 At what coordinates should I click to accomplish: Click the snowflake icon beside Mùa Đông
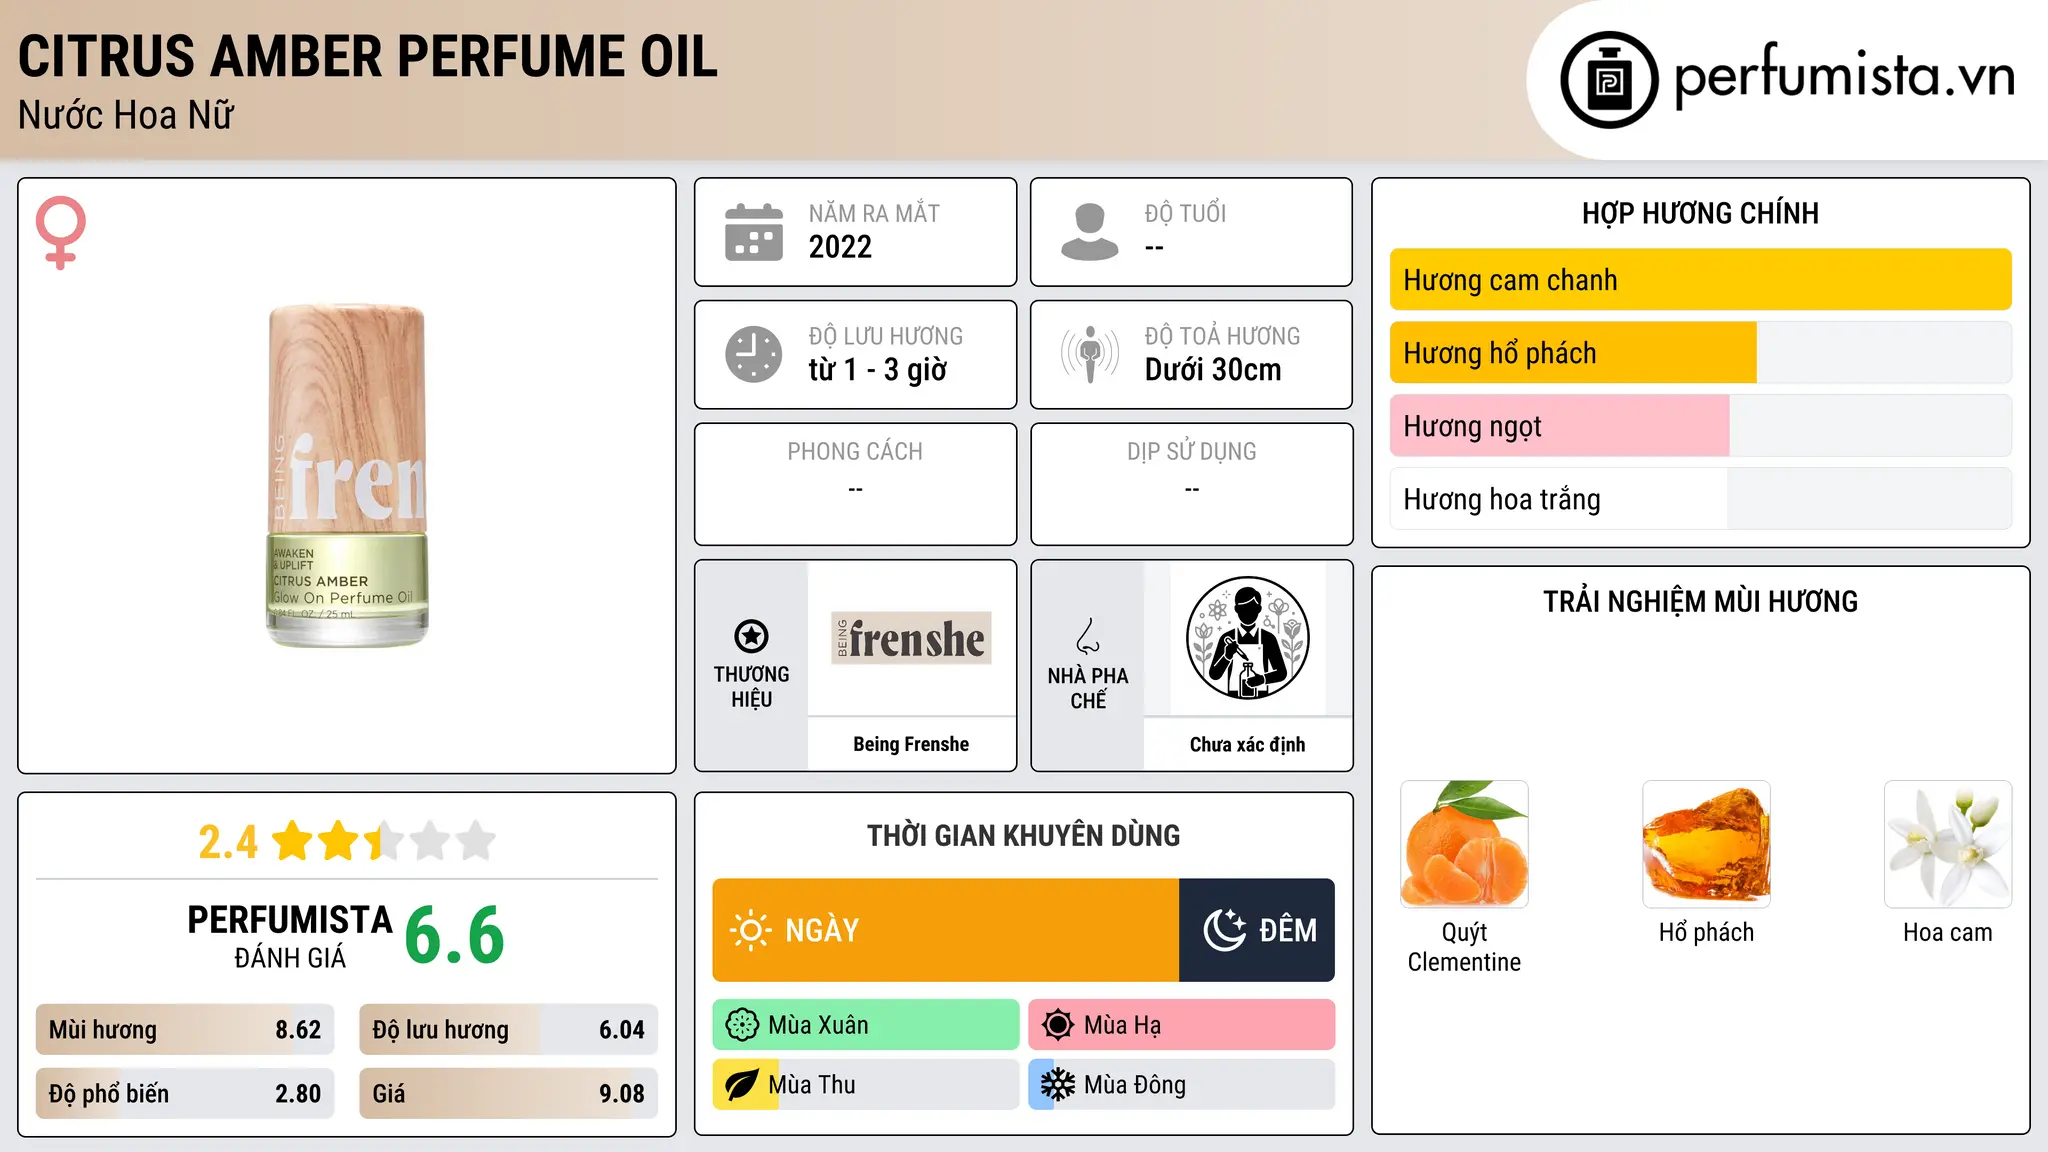click(x=1058, y=1085)
